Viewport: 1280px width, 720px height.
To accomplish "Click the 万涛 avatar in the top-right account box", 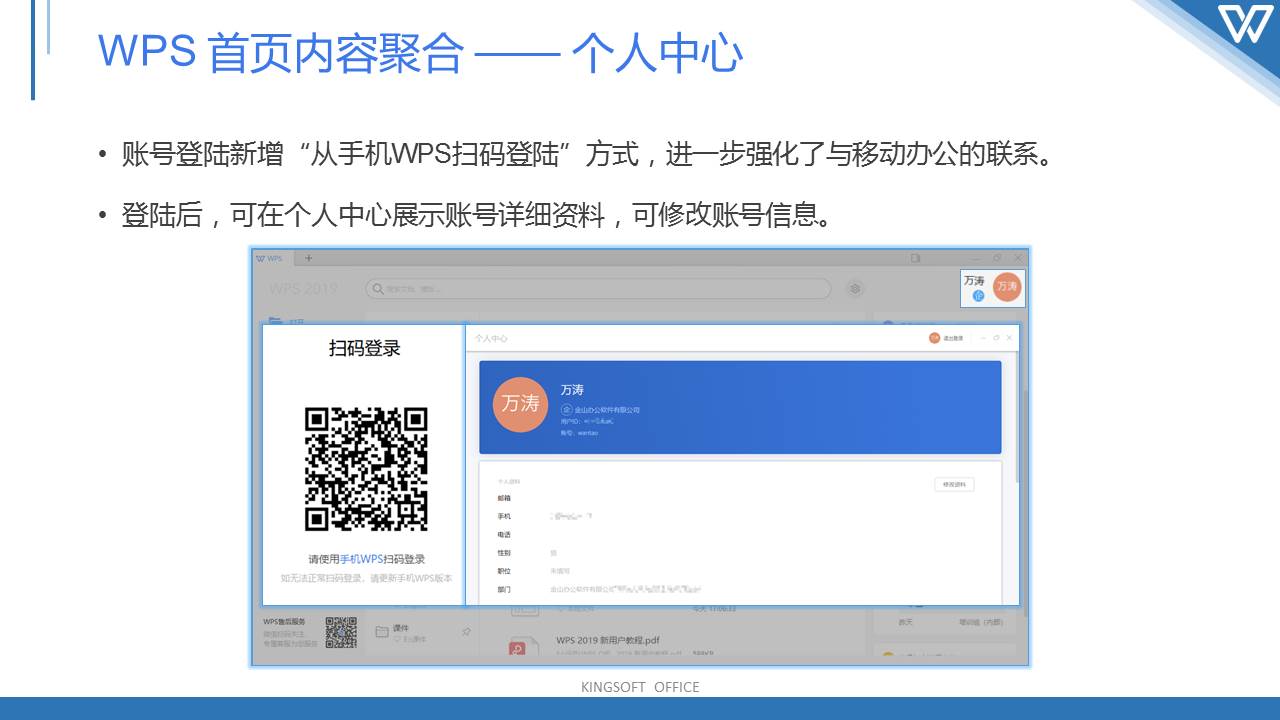I will click(x=1007, y=287).
